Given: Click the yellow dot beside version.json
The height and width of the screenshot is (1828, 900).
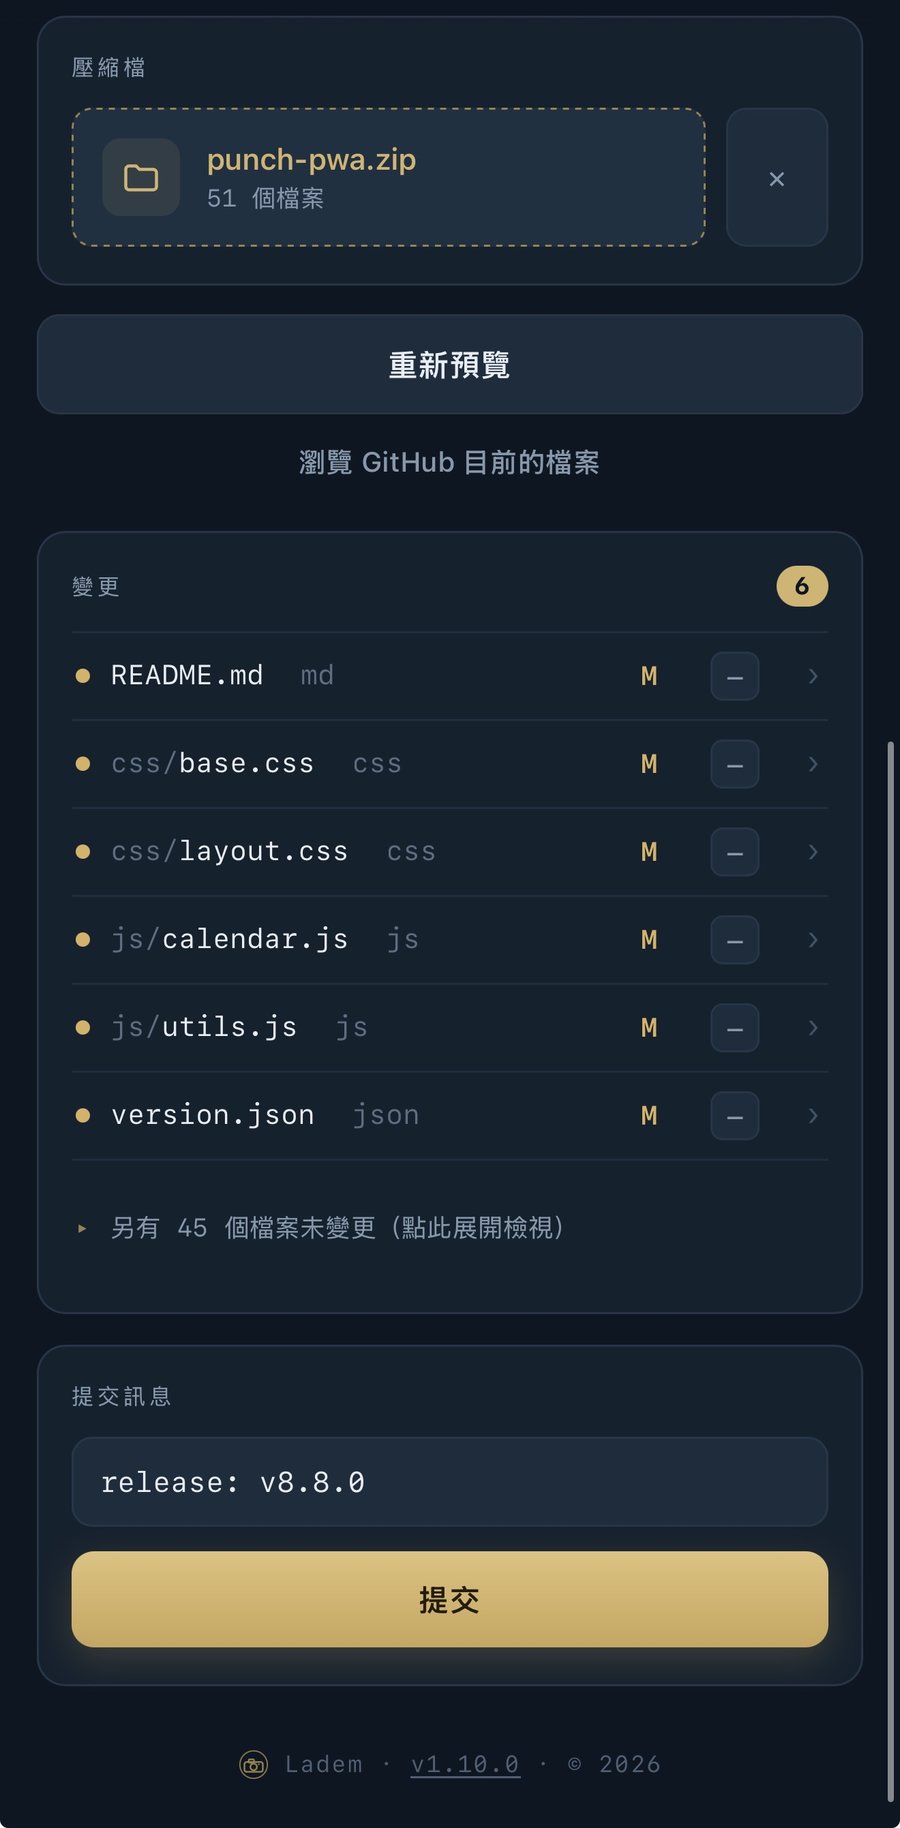Looking at the screenshot, I should 83,1115.
